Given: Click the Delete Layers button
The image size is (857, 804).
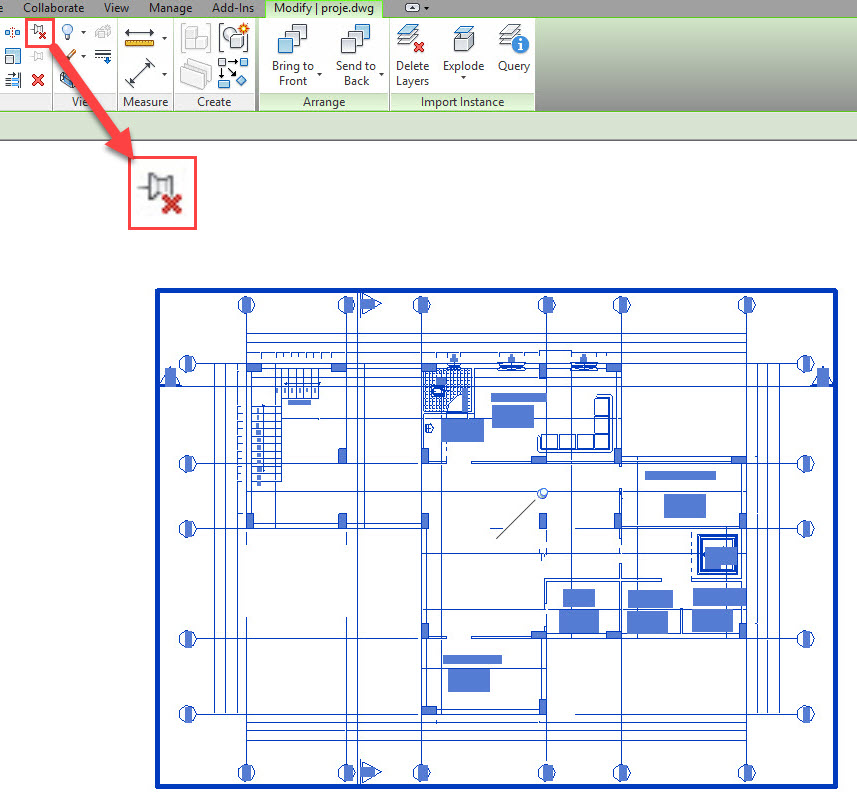Looking at the screenshot, I should (412, 56).
